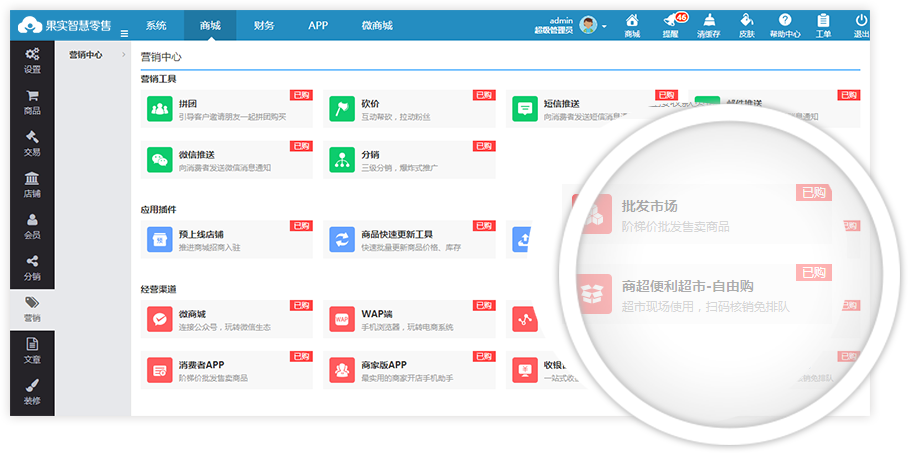Click text 互动帮砍，拉动粉丝
The width and height of the screenshot is (908, 453).
click(x=396, y=117)
